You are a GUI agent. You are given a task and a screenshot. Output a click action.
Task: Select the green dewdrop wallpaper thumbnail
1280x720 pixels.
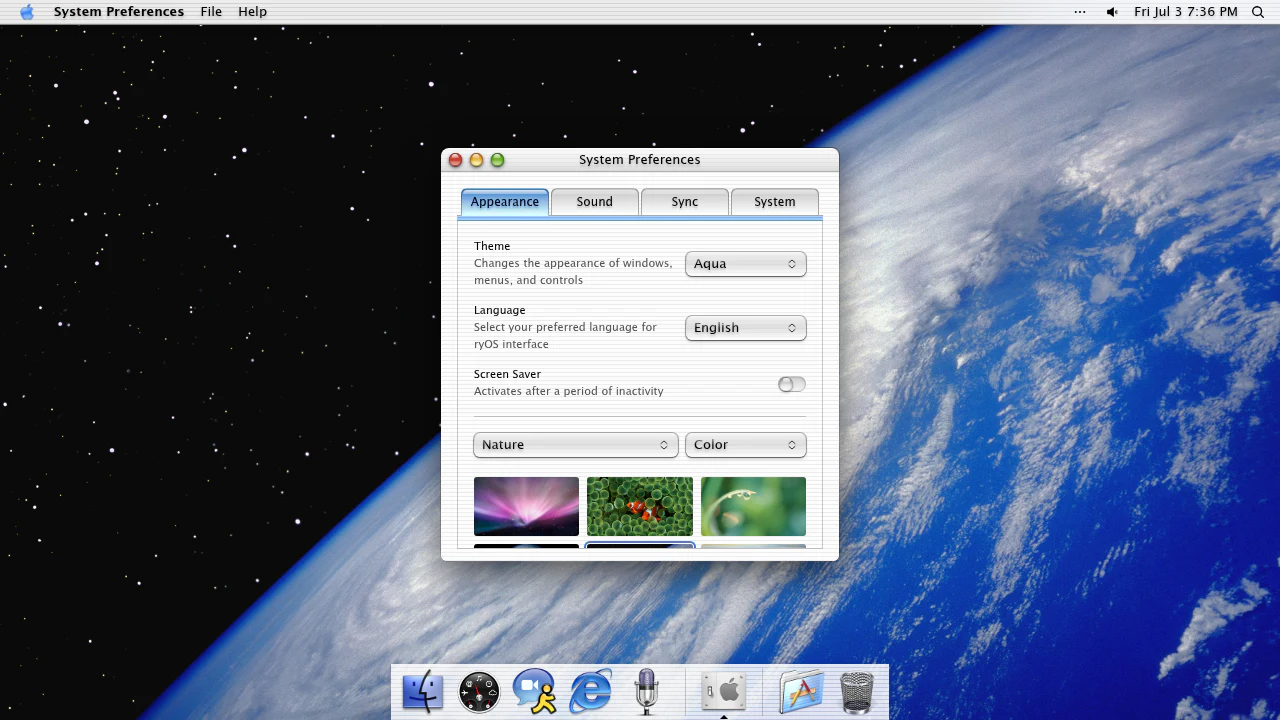click(753, 506)
